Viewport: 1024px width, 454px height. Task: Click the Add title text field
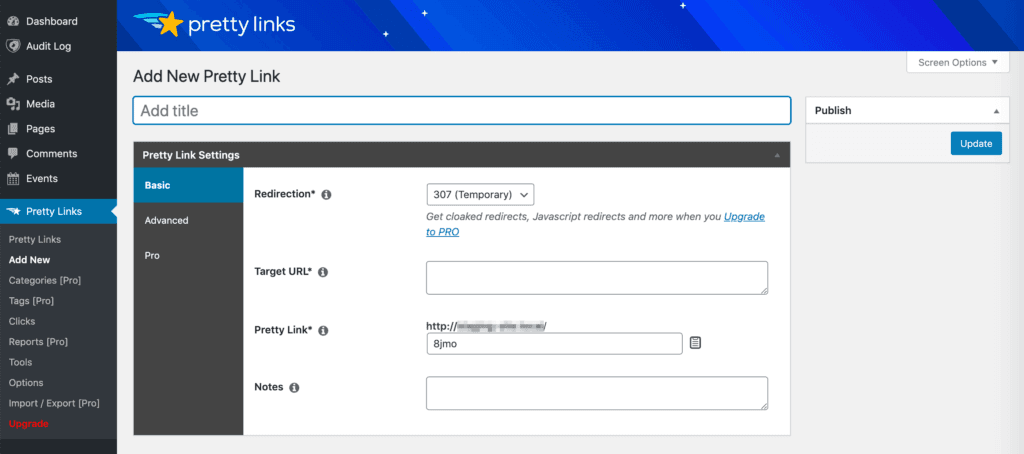461,111
